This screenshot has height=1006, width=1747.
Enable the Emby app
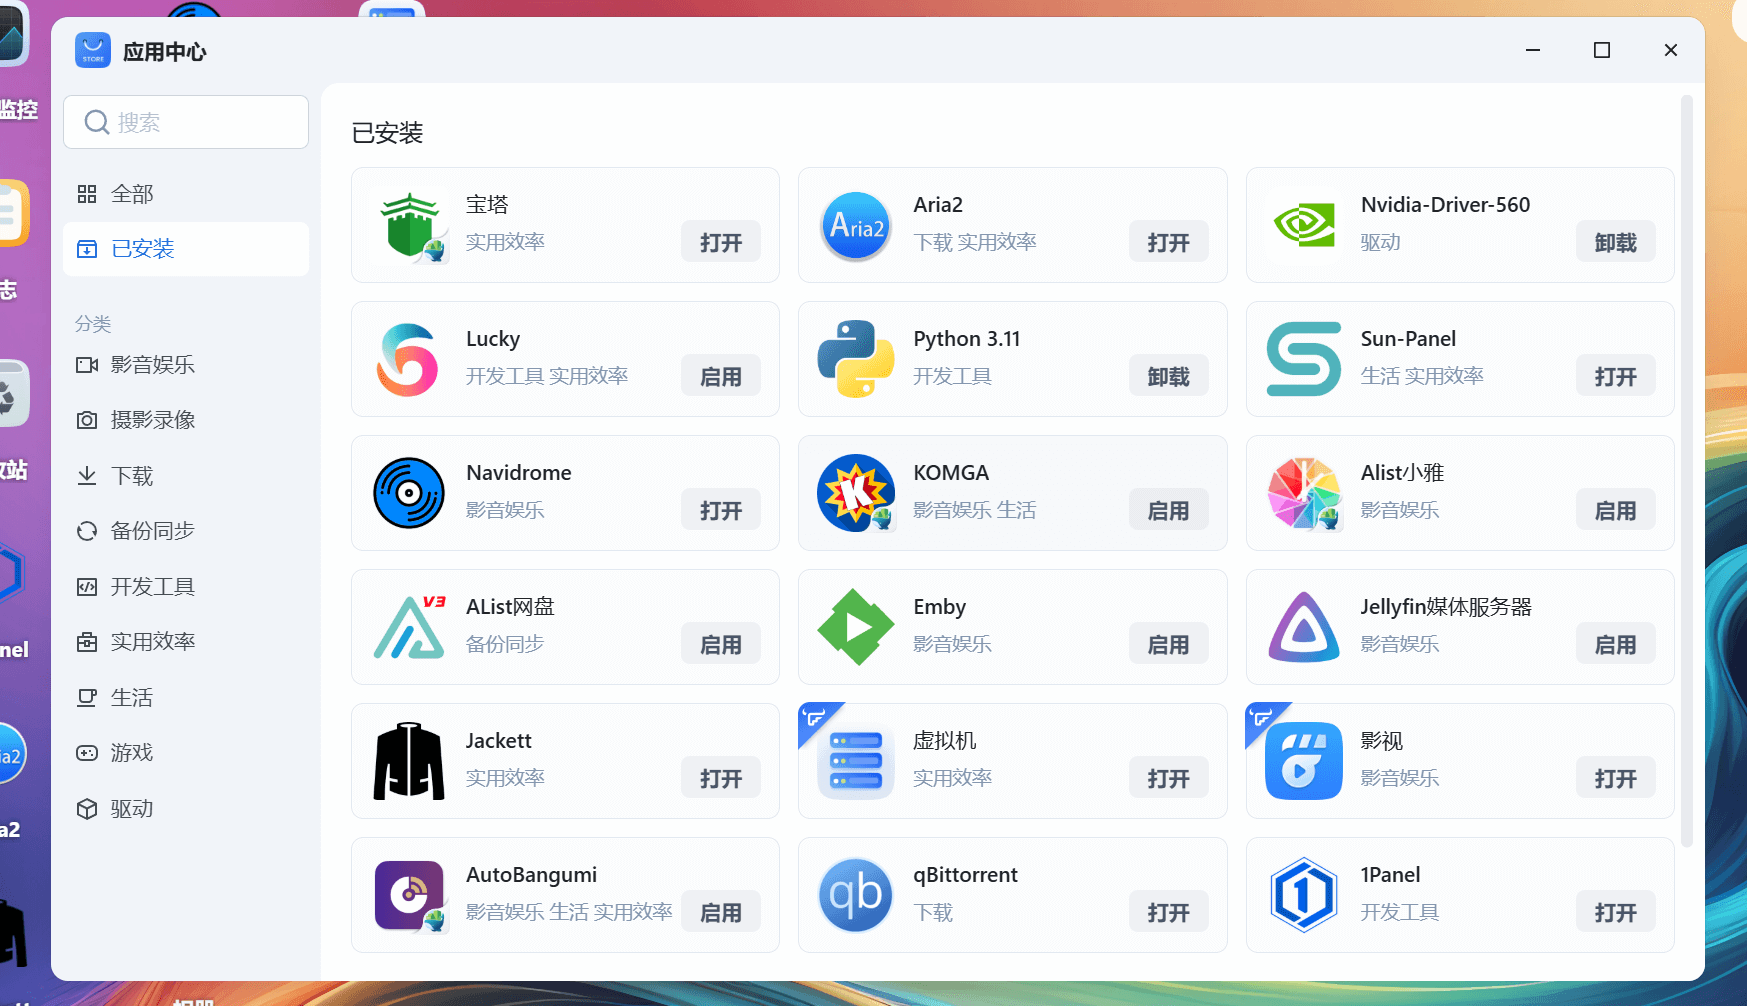point(1168,644)
